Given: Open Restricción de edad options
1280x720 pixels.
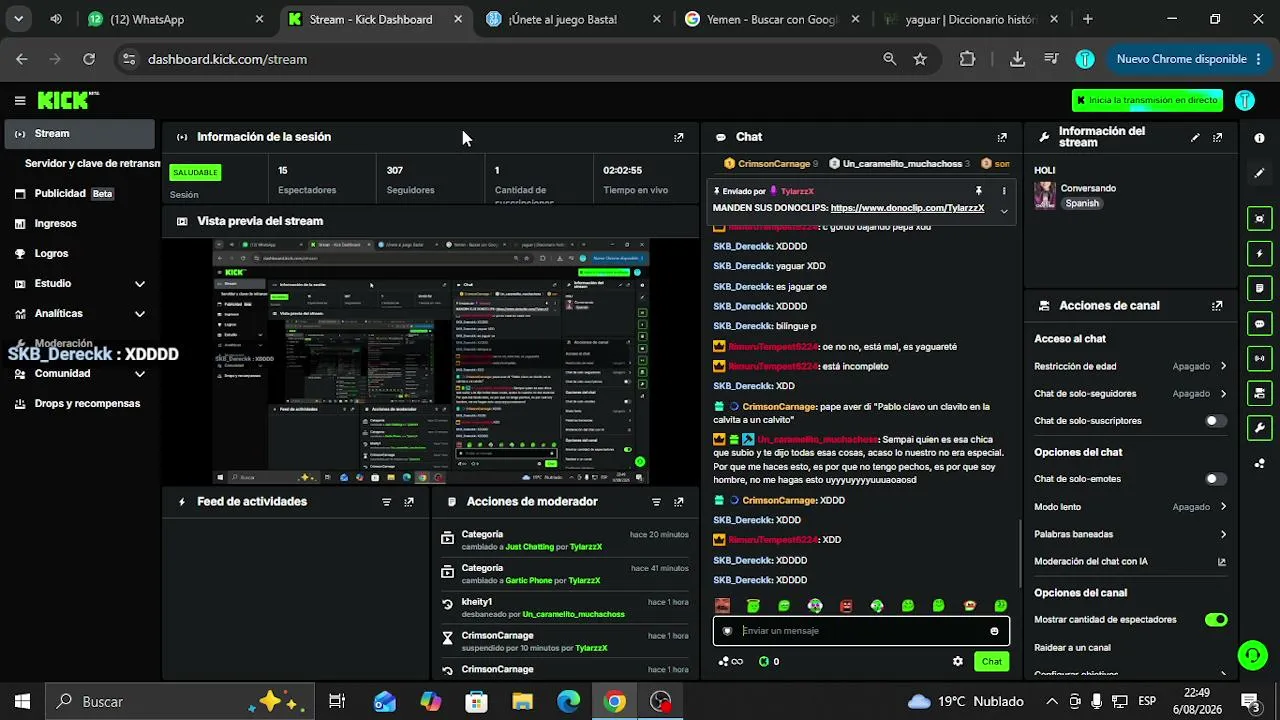Looking at the screenshot, I should tap(1130, 367).
